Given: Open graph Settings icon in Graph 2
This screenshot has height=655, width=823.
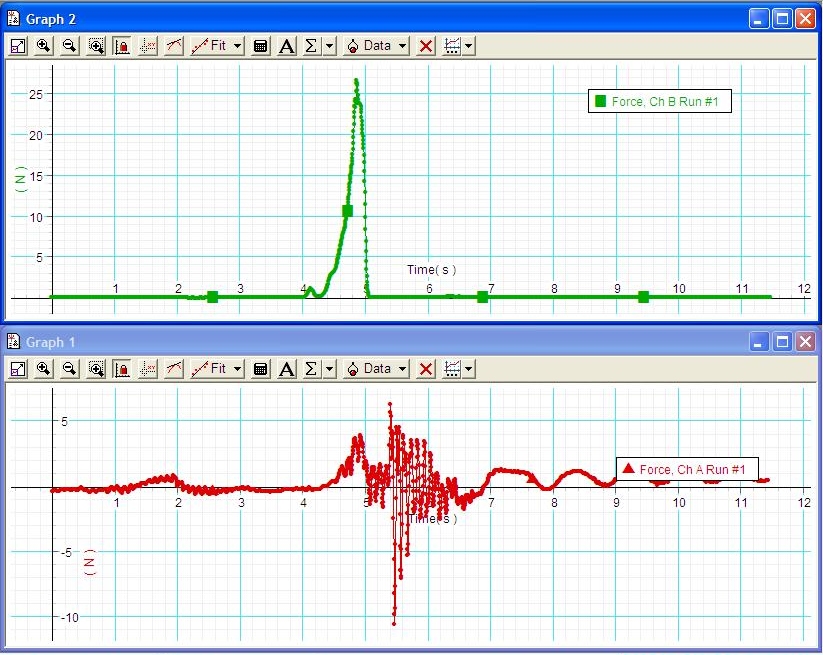Looking at the screenshot, I should 452,46.
